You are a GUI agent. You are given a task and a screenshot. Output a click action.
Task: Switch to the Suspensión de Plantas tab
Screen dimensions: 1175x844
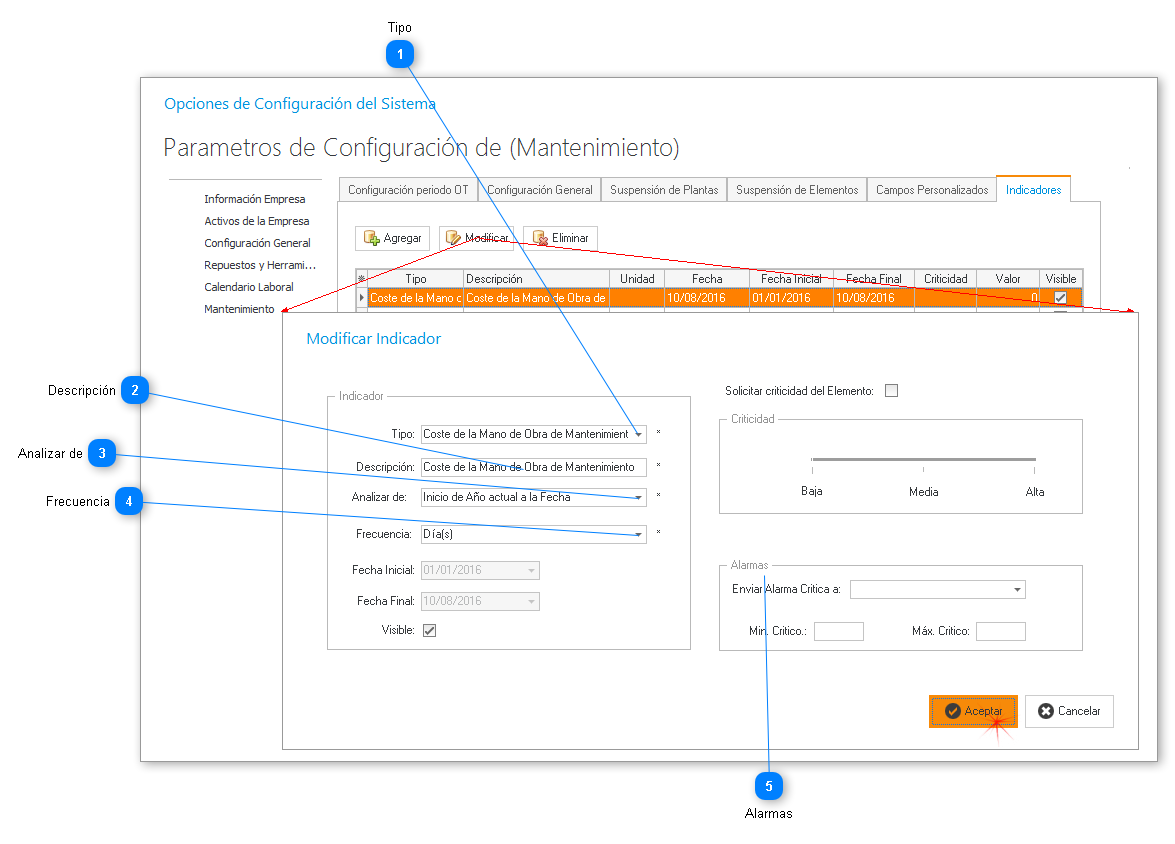664,190
